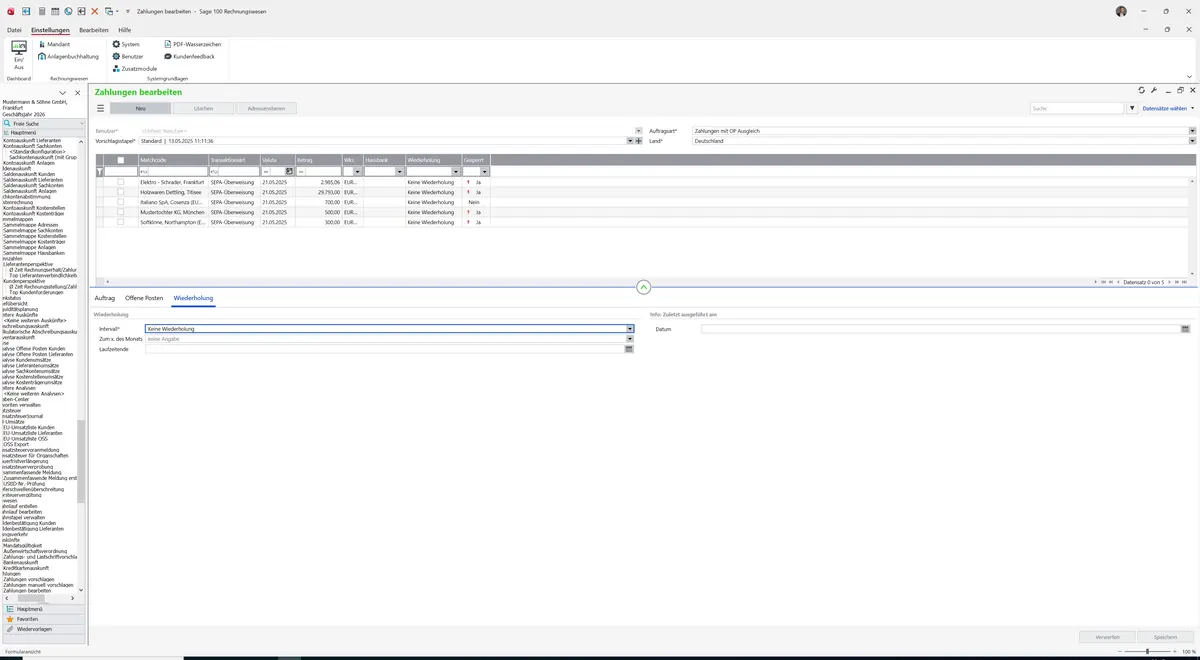Click the red X icon in quick access toolbar
1200x660 pixels.
click(x=95, y=10)
